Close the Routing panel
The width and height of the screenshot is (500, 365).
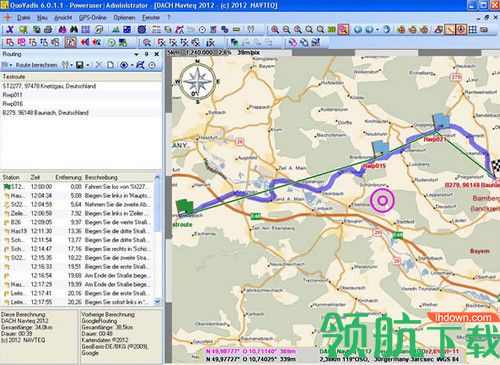[157, 54]
